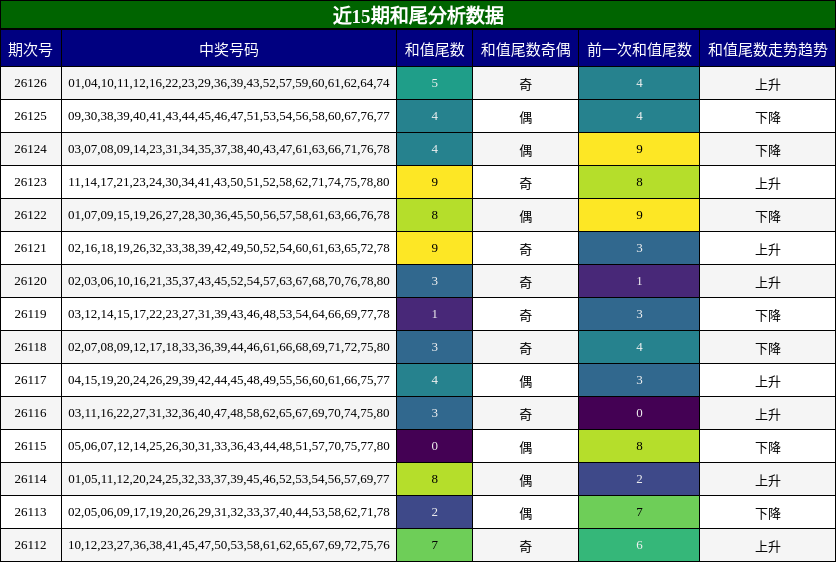The image size is (836, 562).
Task: Click the 和值尾数 column header
Action: tap(435, 50)
